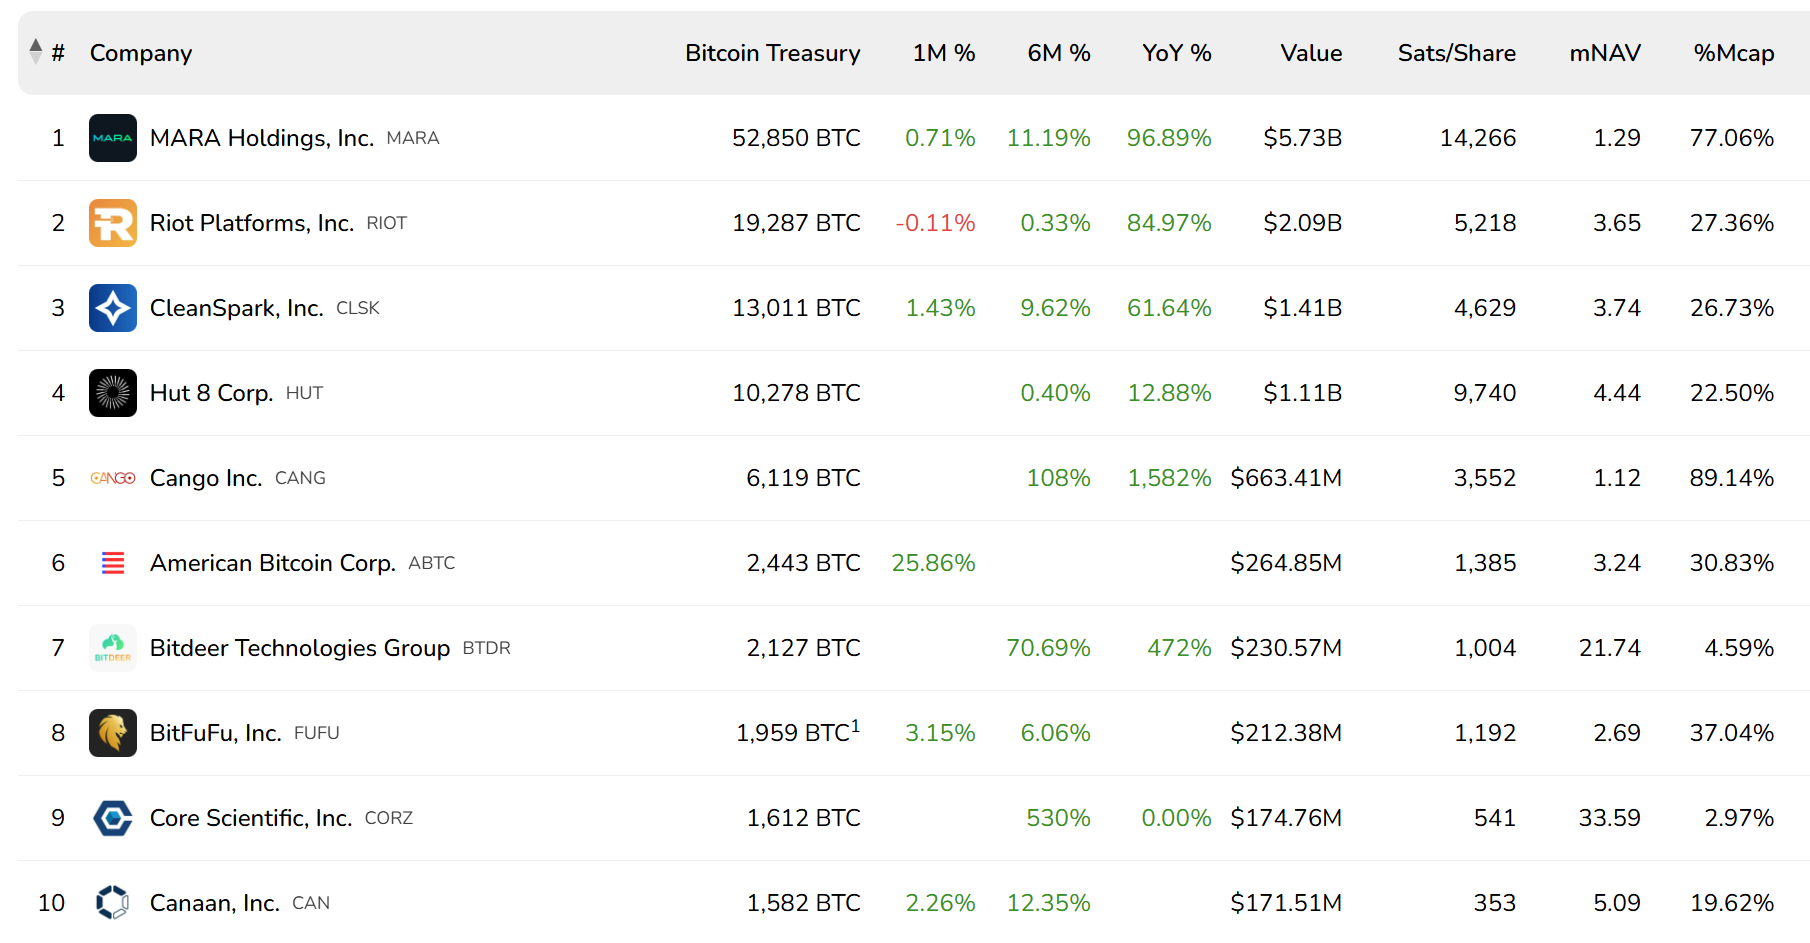Viewport: 1810px width, 943px height.
Task: Open Bitdeer Technologies Group company link
Action: (x=299, y=648)
